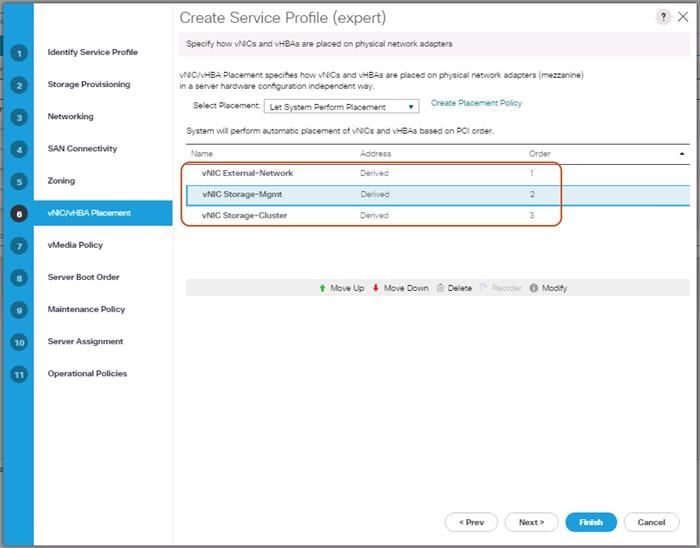700x548 pixels.
Task: Open the Select Placement dropdown
Action: (x=341, y=106)
